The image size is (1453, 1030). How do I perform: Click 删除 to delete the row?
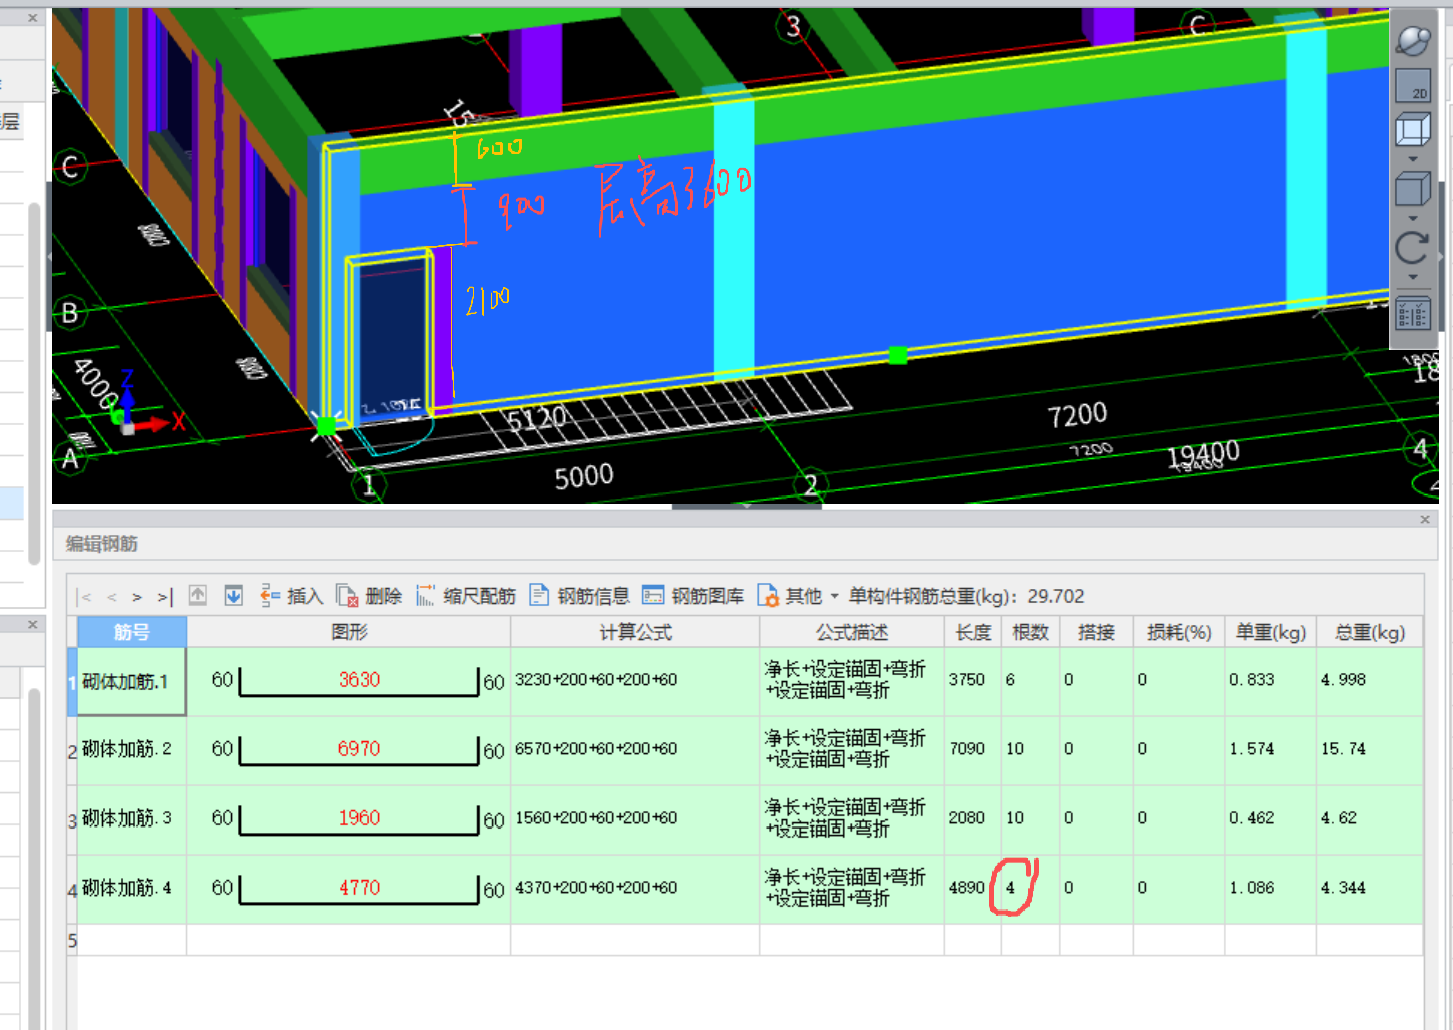click(369, 596)
